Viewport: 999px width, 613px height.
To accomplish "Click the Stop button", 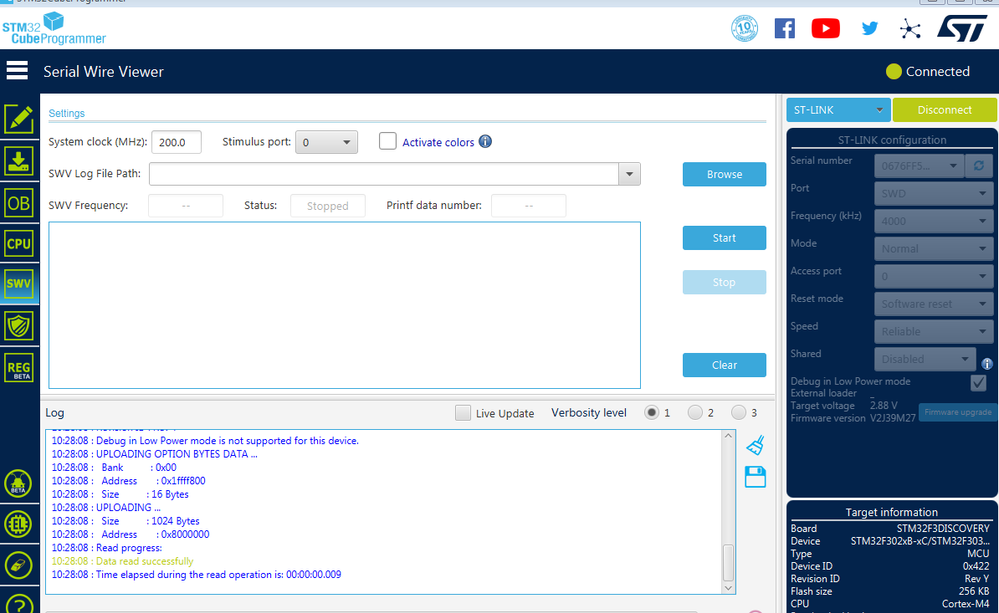I will 724,282.
